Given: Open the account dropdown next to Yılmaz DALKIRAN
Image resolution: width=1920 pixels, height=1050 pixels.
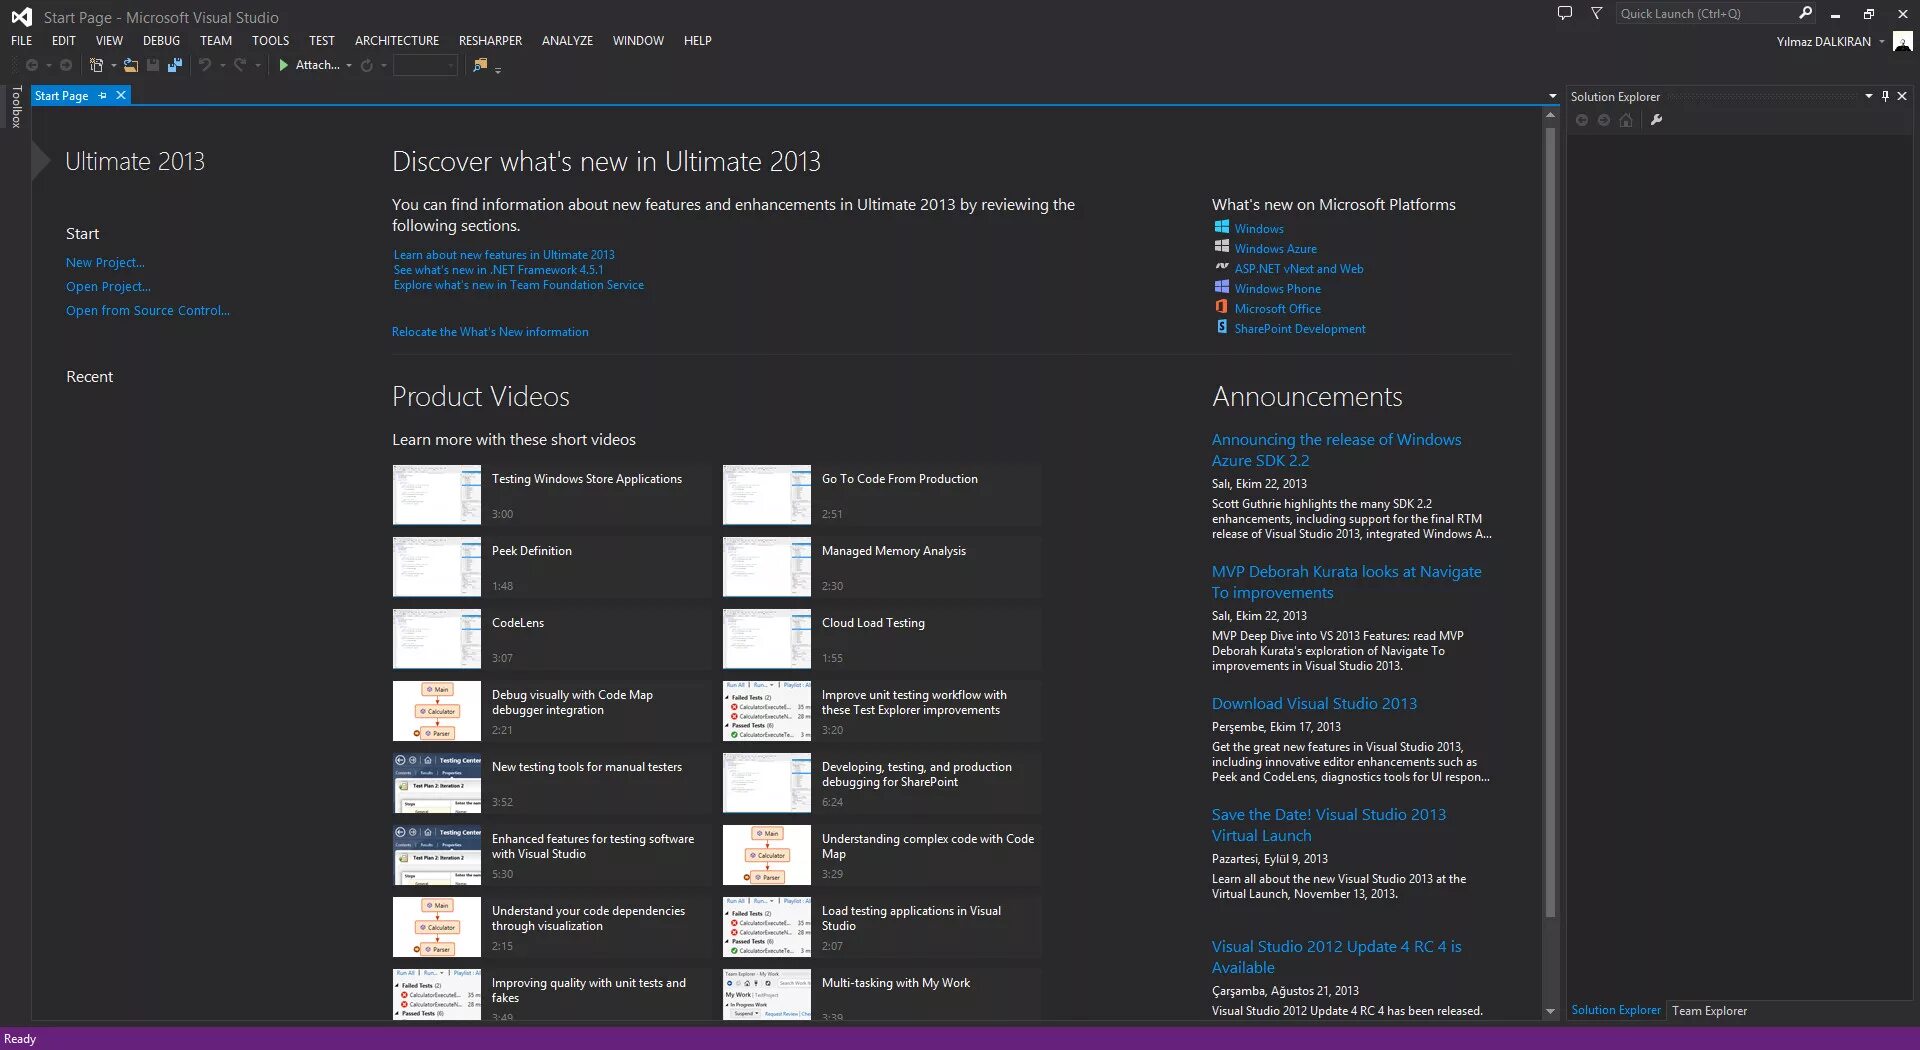Looking at the screenshot, I should pyautogui.click(x=1881, y=42).
